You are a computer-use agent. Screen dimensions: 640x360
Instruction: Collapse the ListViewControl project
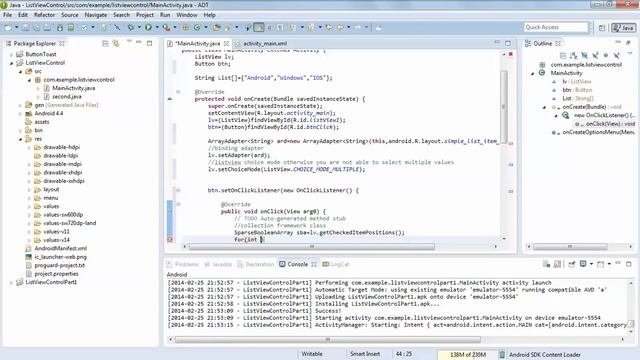click(x=11, y=63)
